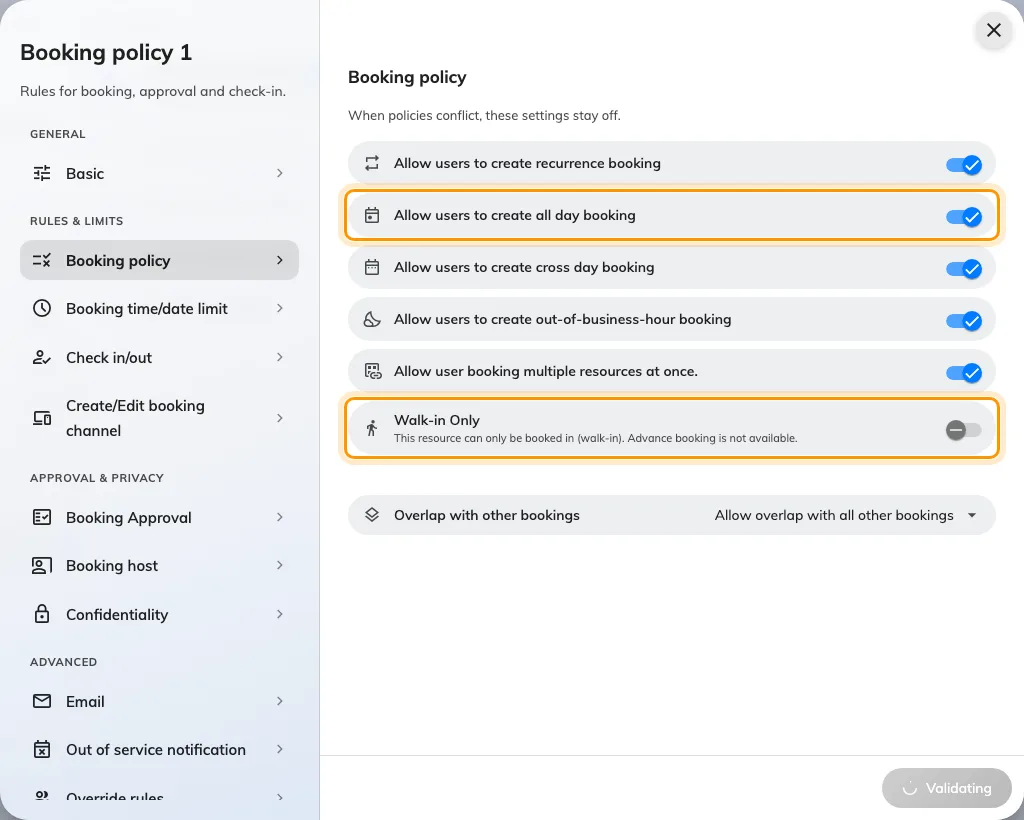1024x820 pixels.
Task: Click the Confidentiality lock icon
Action: (x=42, y=614)
